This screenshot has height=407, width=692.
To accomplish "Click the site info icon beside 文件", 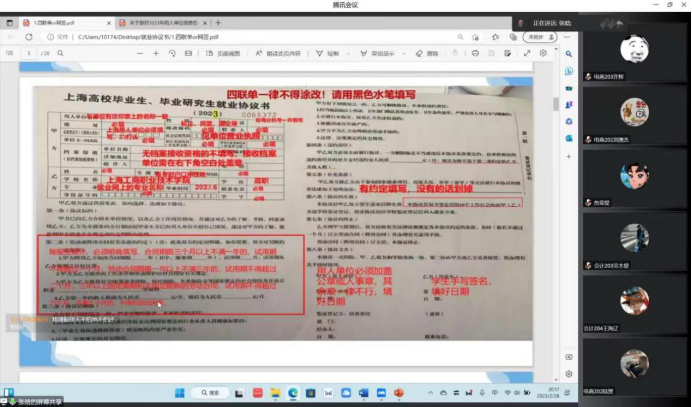I will (x=50, y=37).
